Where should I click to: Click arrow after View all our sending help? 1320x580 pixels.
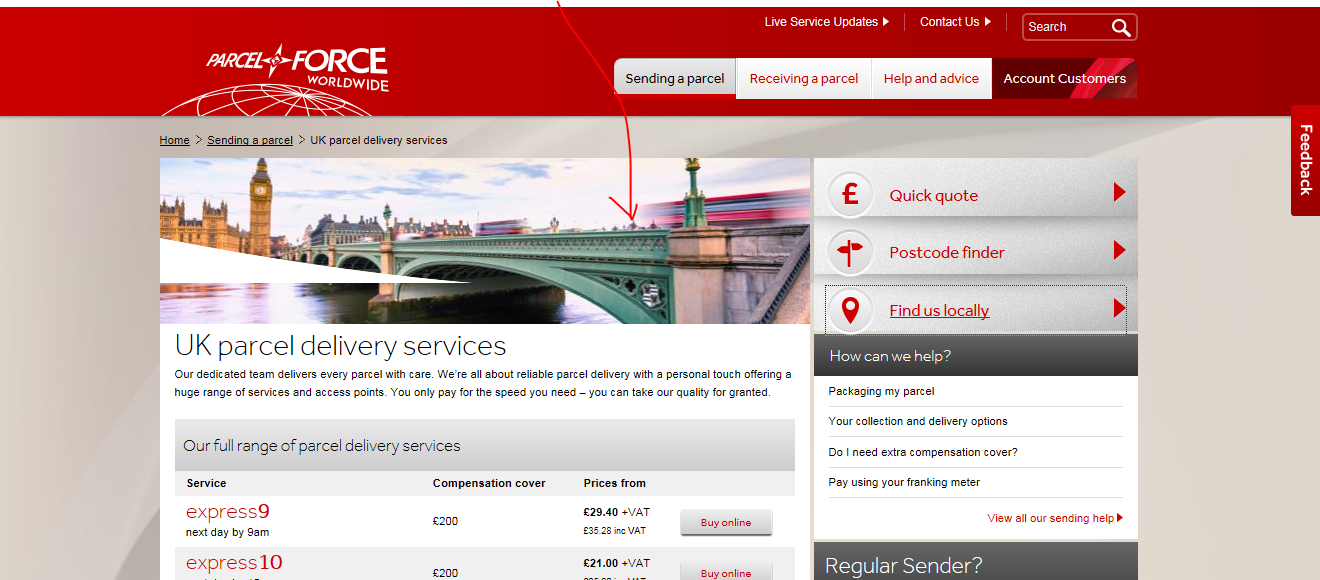point(1120,518)
